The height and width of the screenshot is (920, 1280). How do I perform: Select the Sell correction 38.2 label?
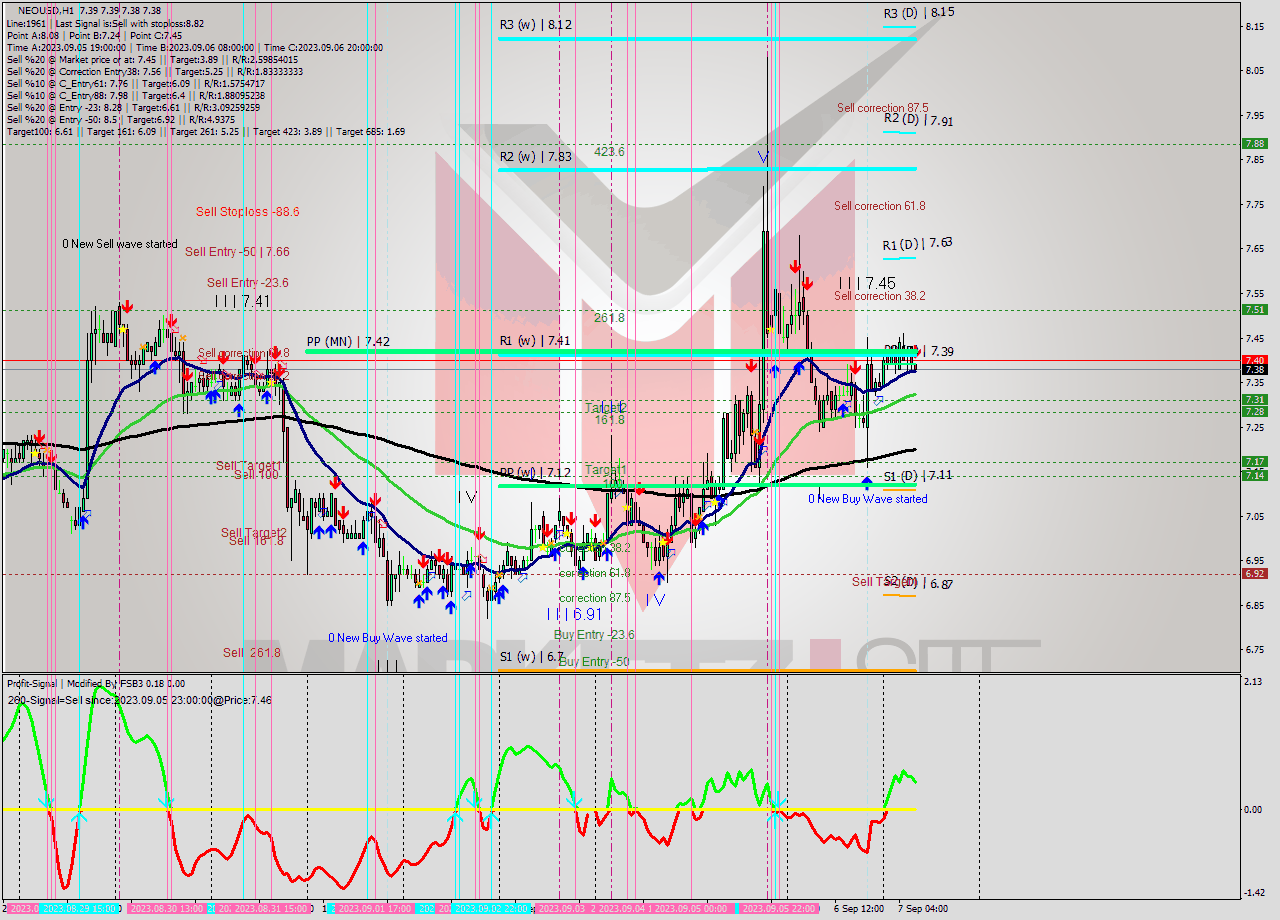pyautogui.click(x=880, y=296)
